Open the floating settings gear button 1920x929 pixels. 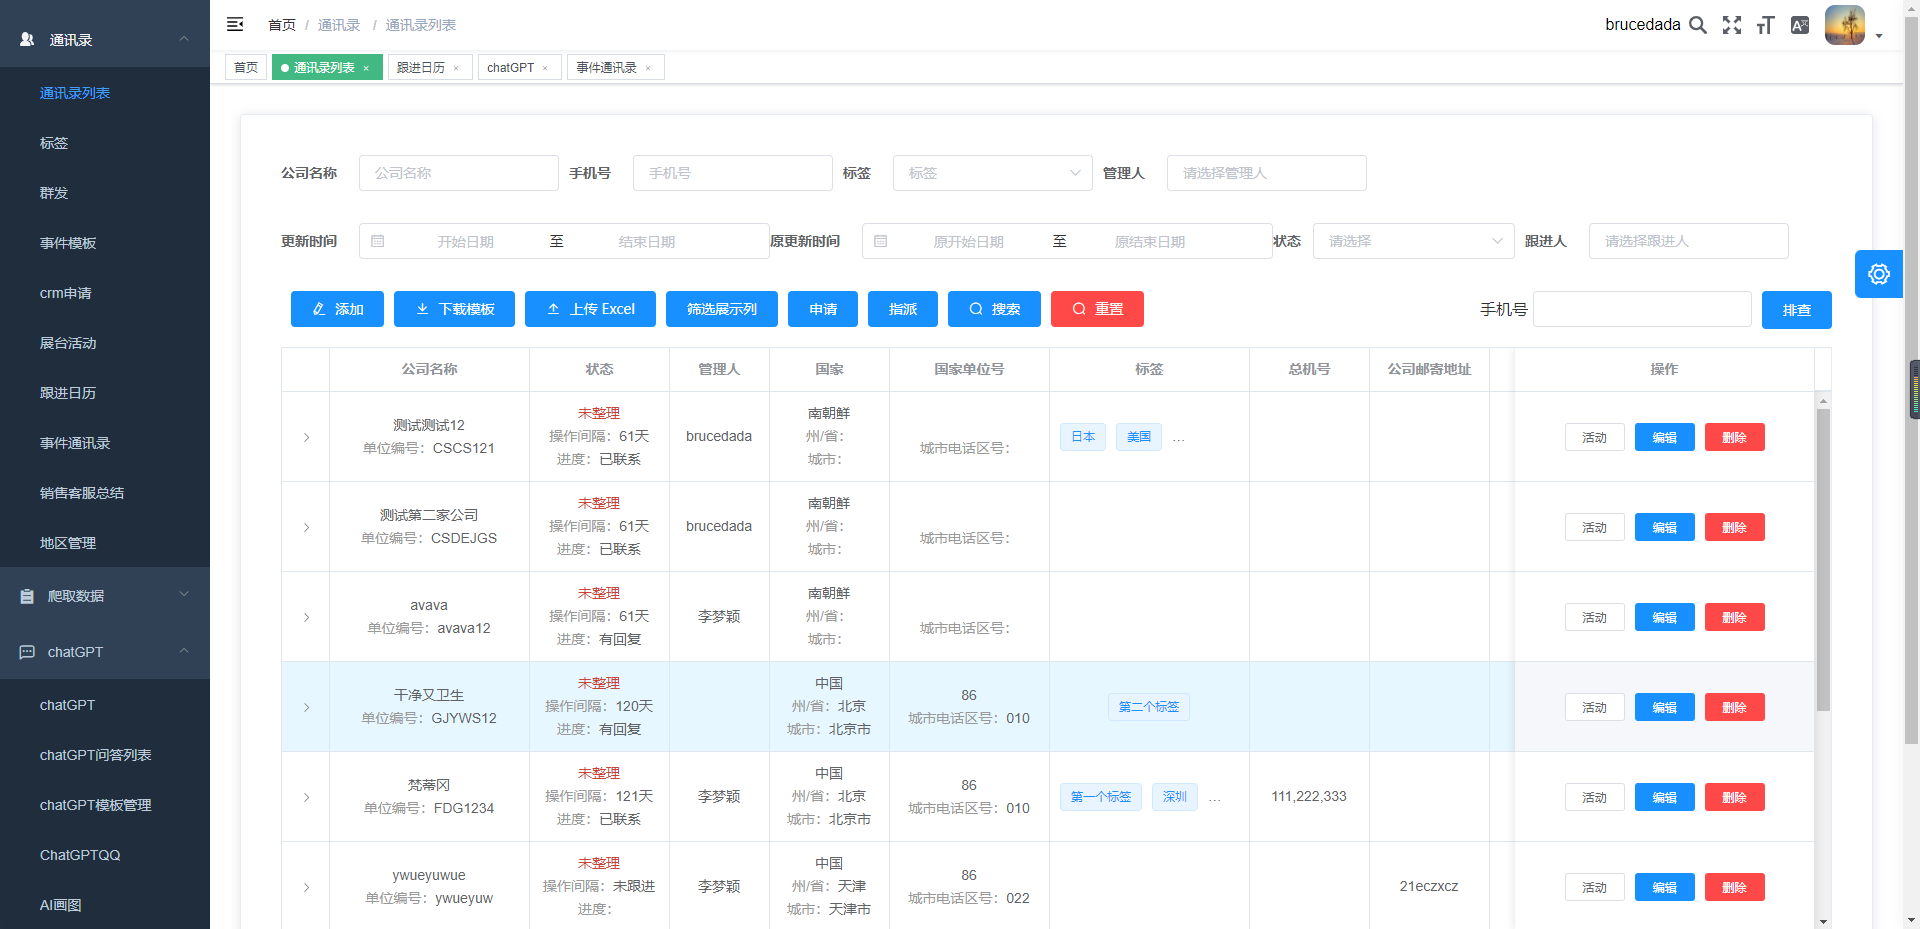pyautogui.click(x=1879, y=274)
